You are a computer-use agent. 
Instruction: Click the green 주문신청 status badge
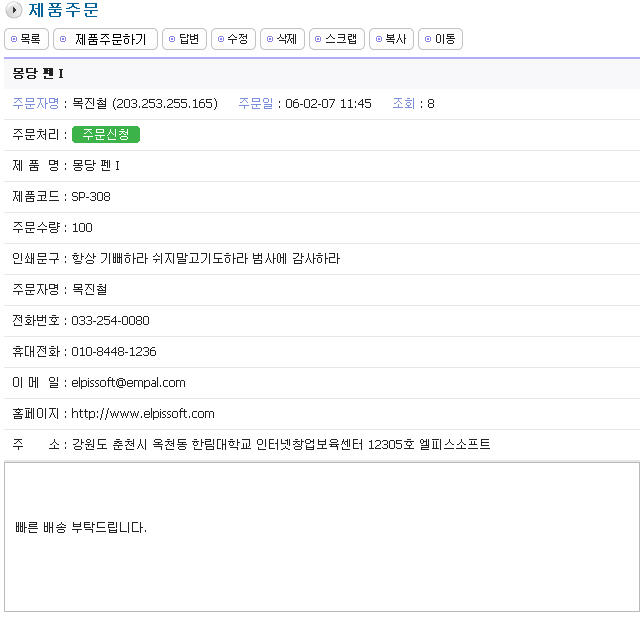106,134
